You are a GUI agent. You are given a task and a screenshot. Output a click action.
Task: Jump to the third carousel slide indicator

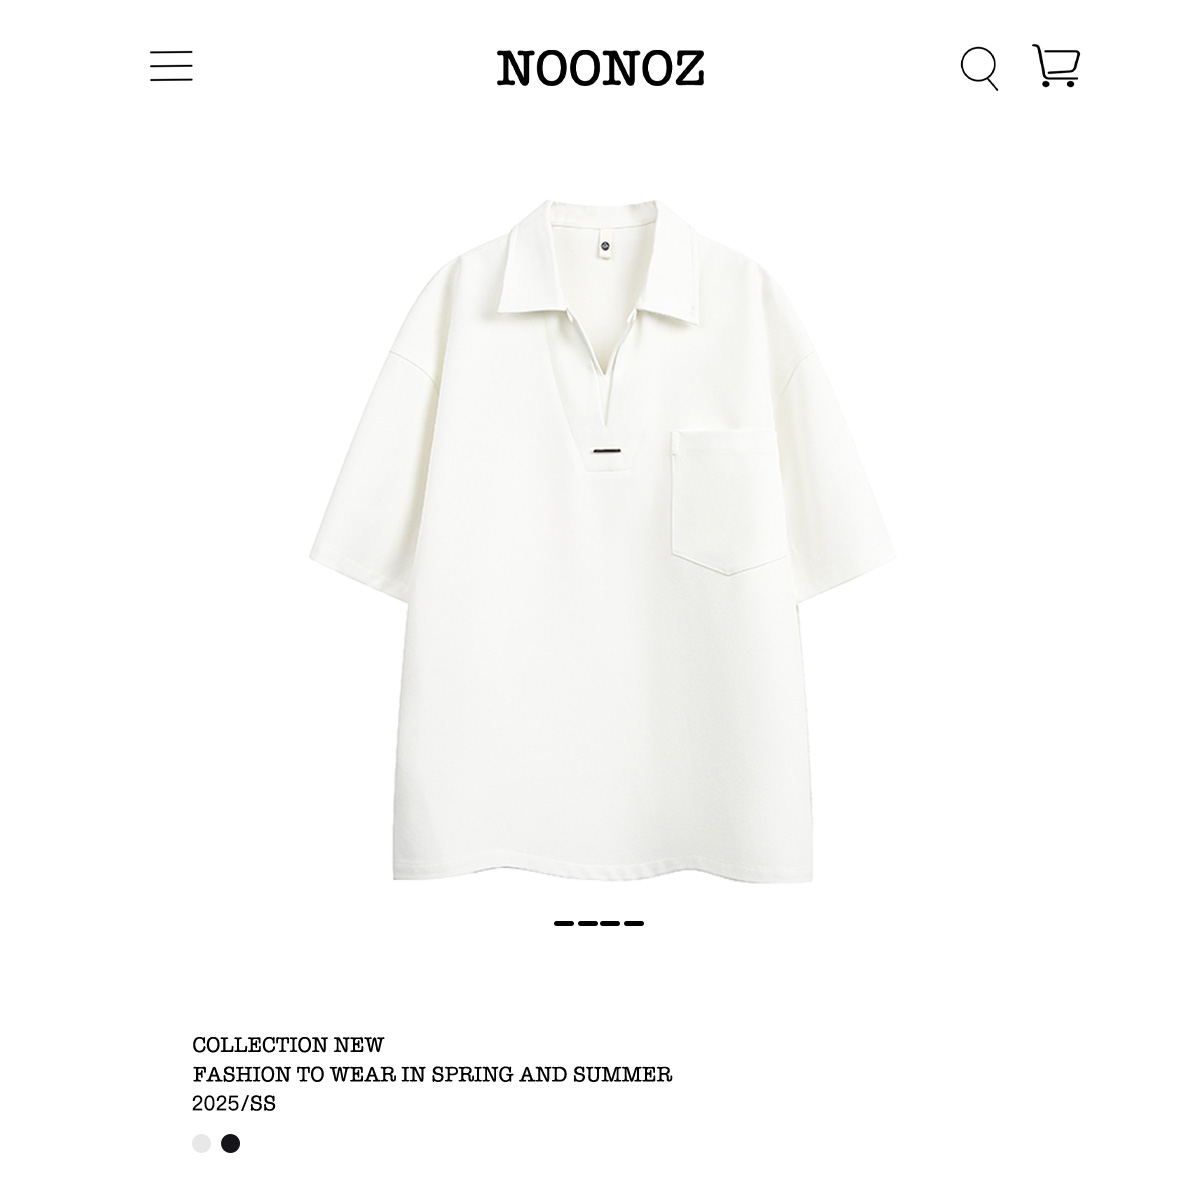(x=610, y=923)
